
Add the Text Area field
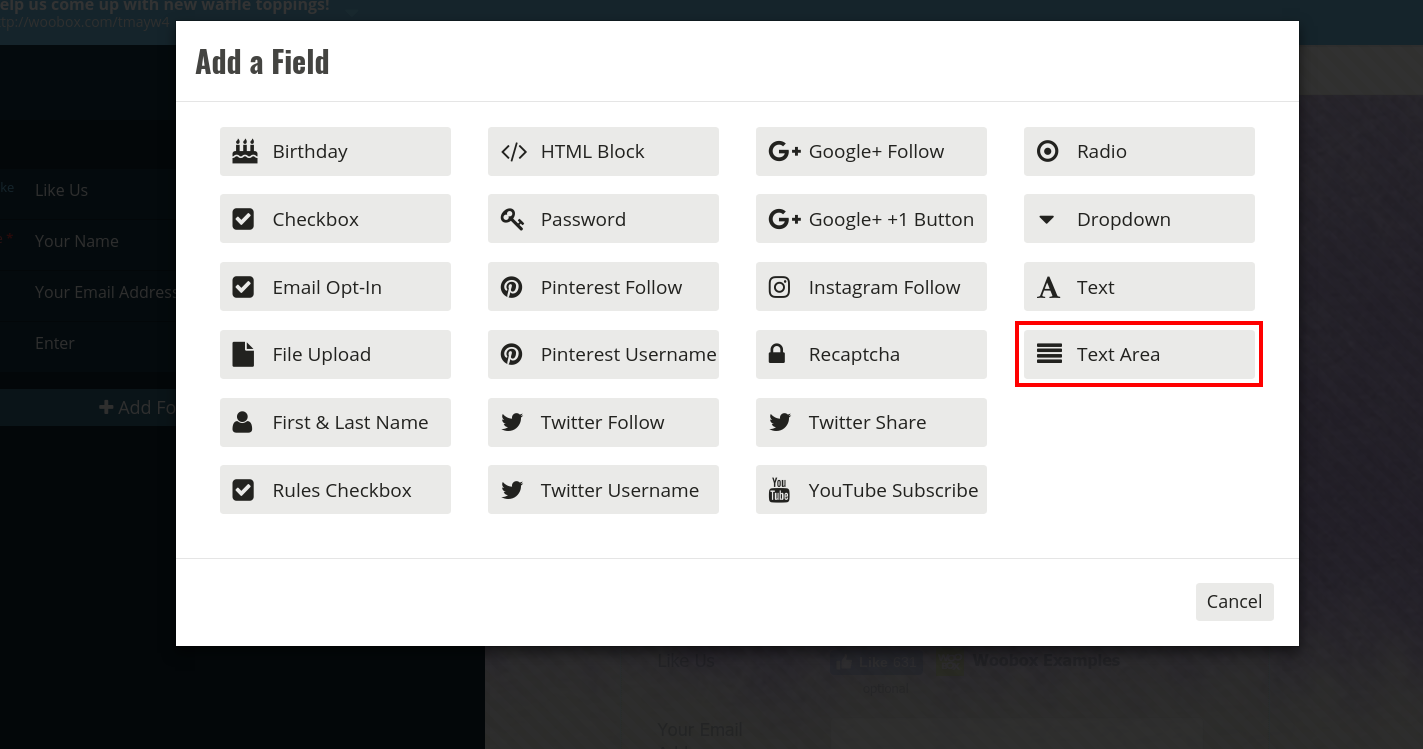pyautogui.click(x=1139, y=354)
